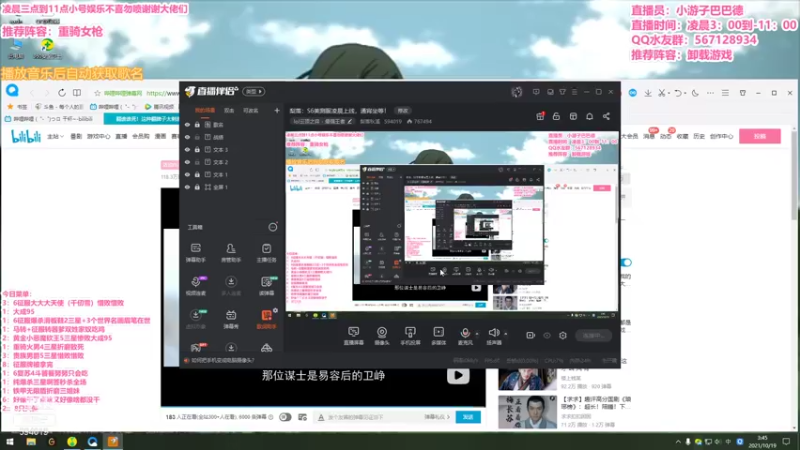Image resolution: width=800 pixels, height=450 pixels.
Task: Add 多媒体 multimedia source
Action: point(438,336)
